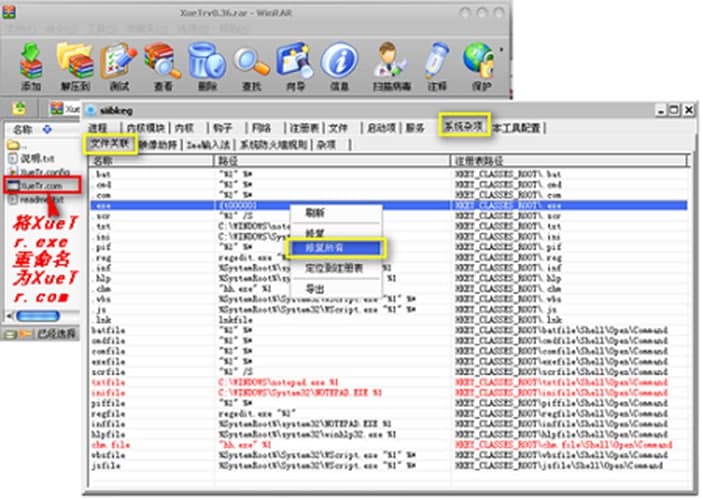This screenshot has width=703, height=500.
Task: Choose 刷新 (Refresh) in the context menu
Action: click(316, 213)
